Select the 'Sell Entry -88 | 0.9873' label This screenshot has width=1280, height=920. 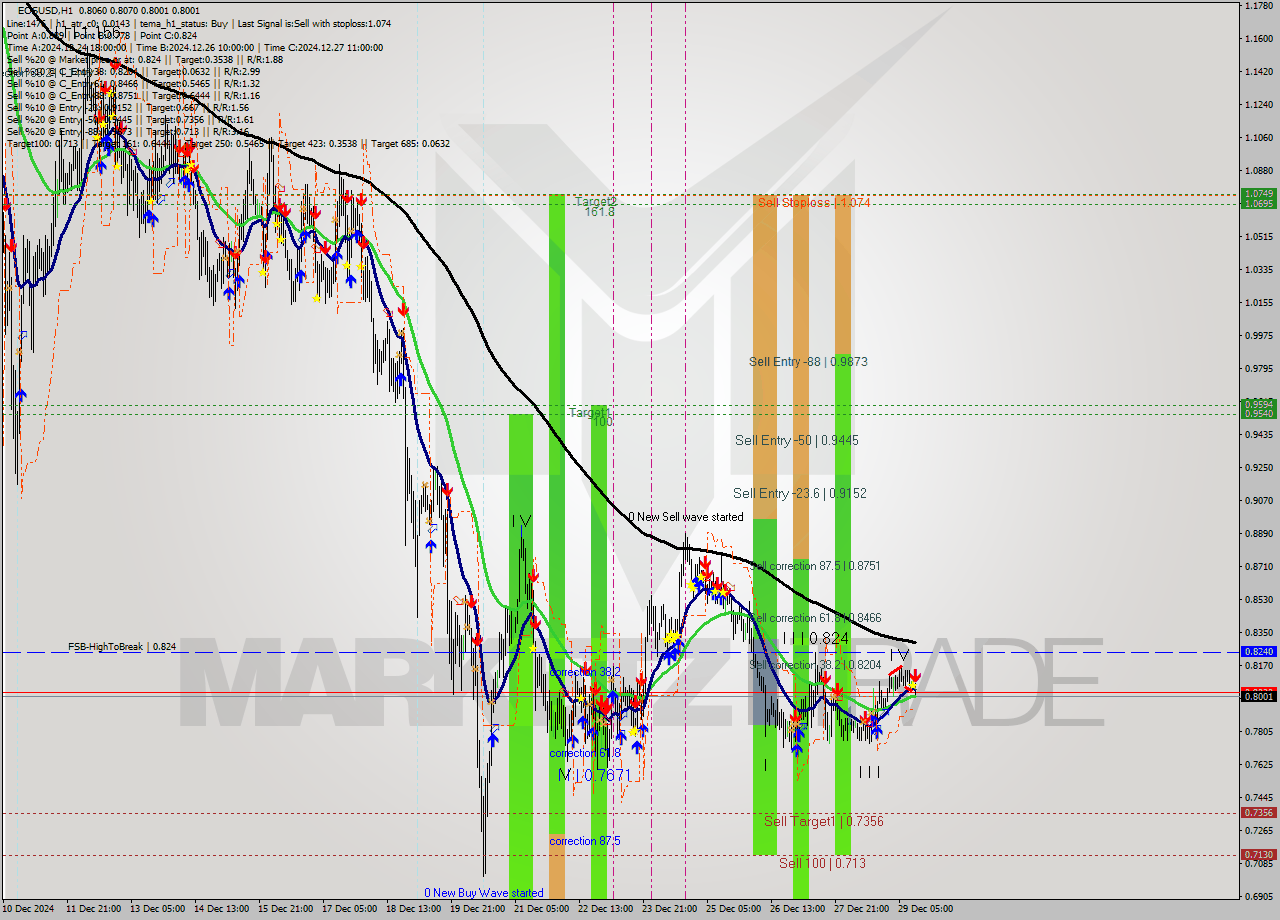(x=808, y=362)
